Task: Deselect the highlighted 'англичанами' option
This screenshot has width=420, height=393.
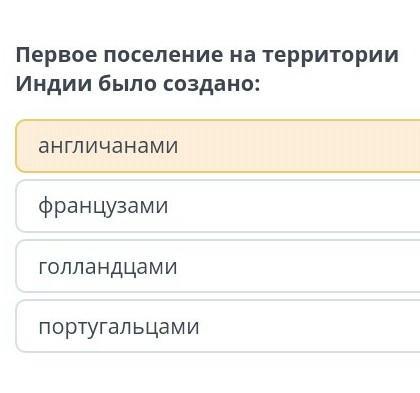Action: (x=218, y=146)
